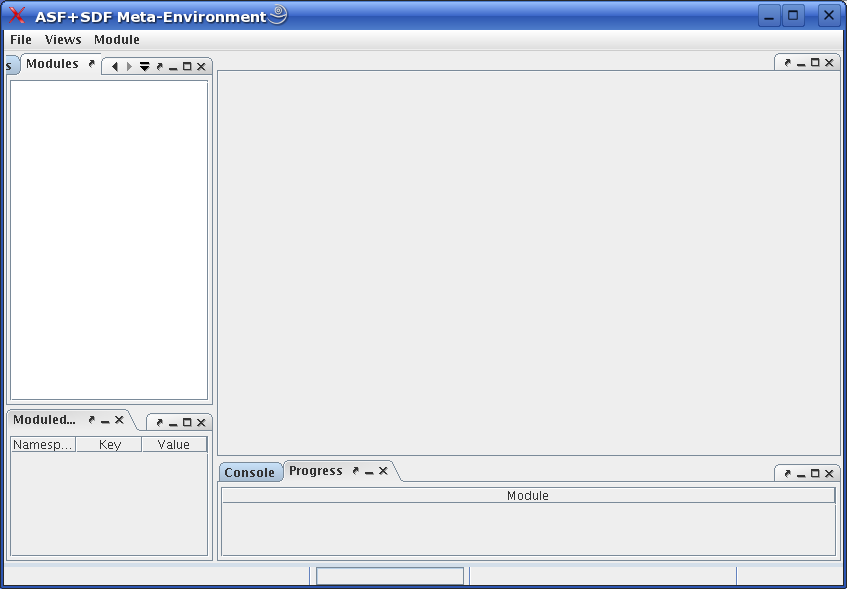Viewport: 847px width, 589px height.
Task: Click the Module column header in the Progress table
Action: point(528,495)
